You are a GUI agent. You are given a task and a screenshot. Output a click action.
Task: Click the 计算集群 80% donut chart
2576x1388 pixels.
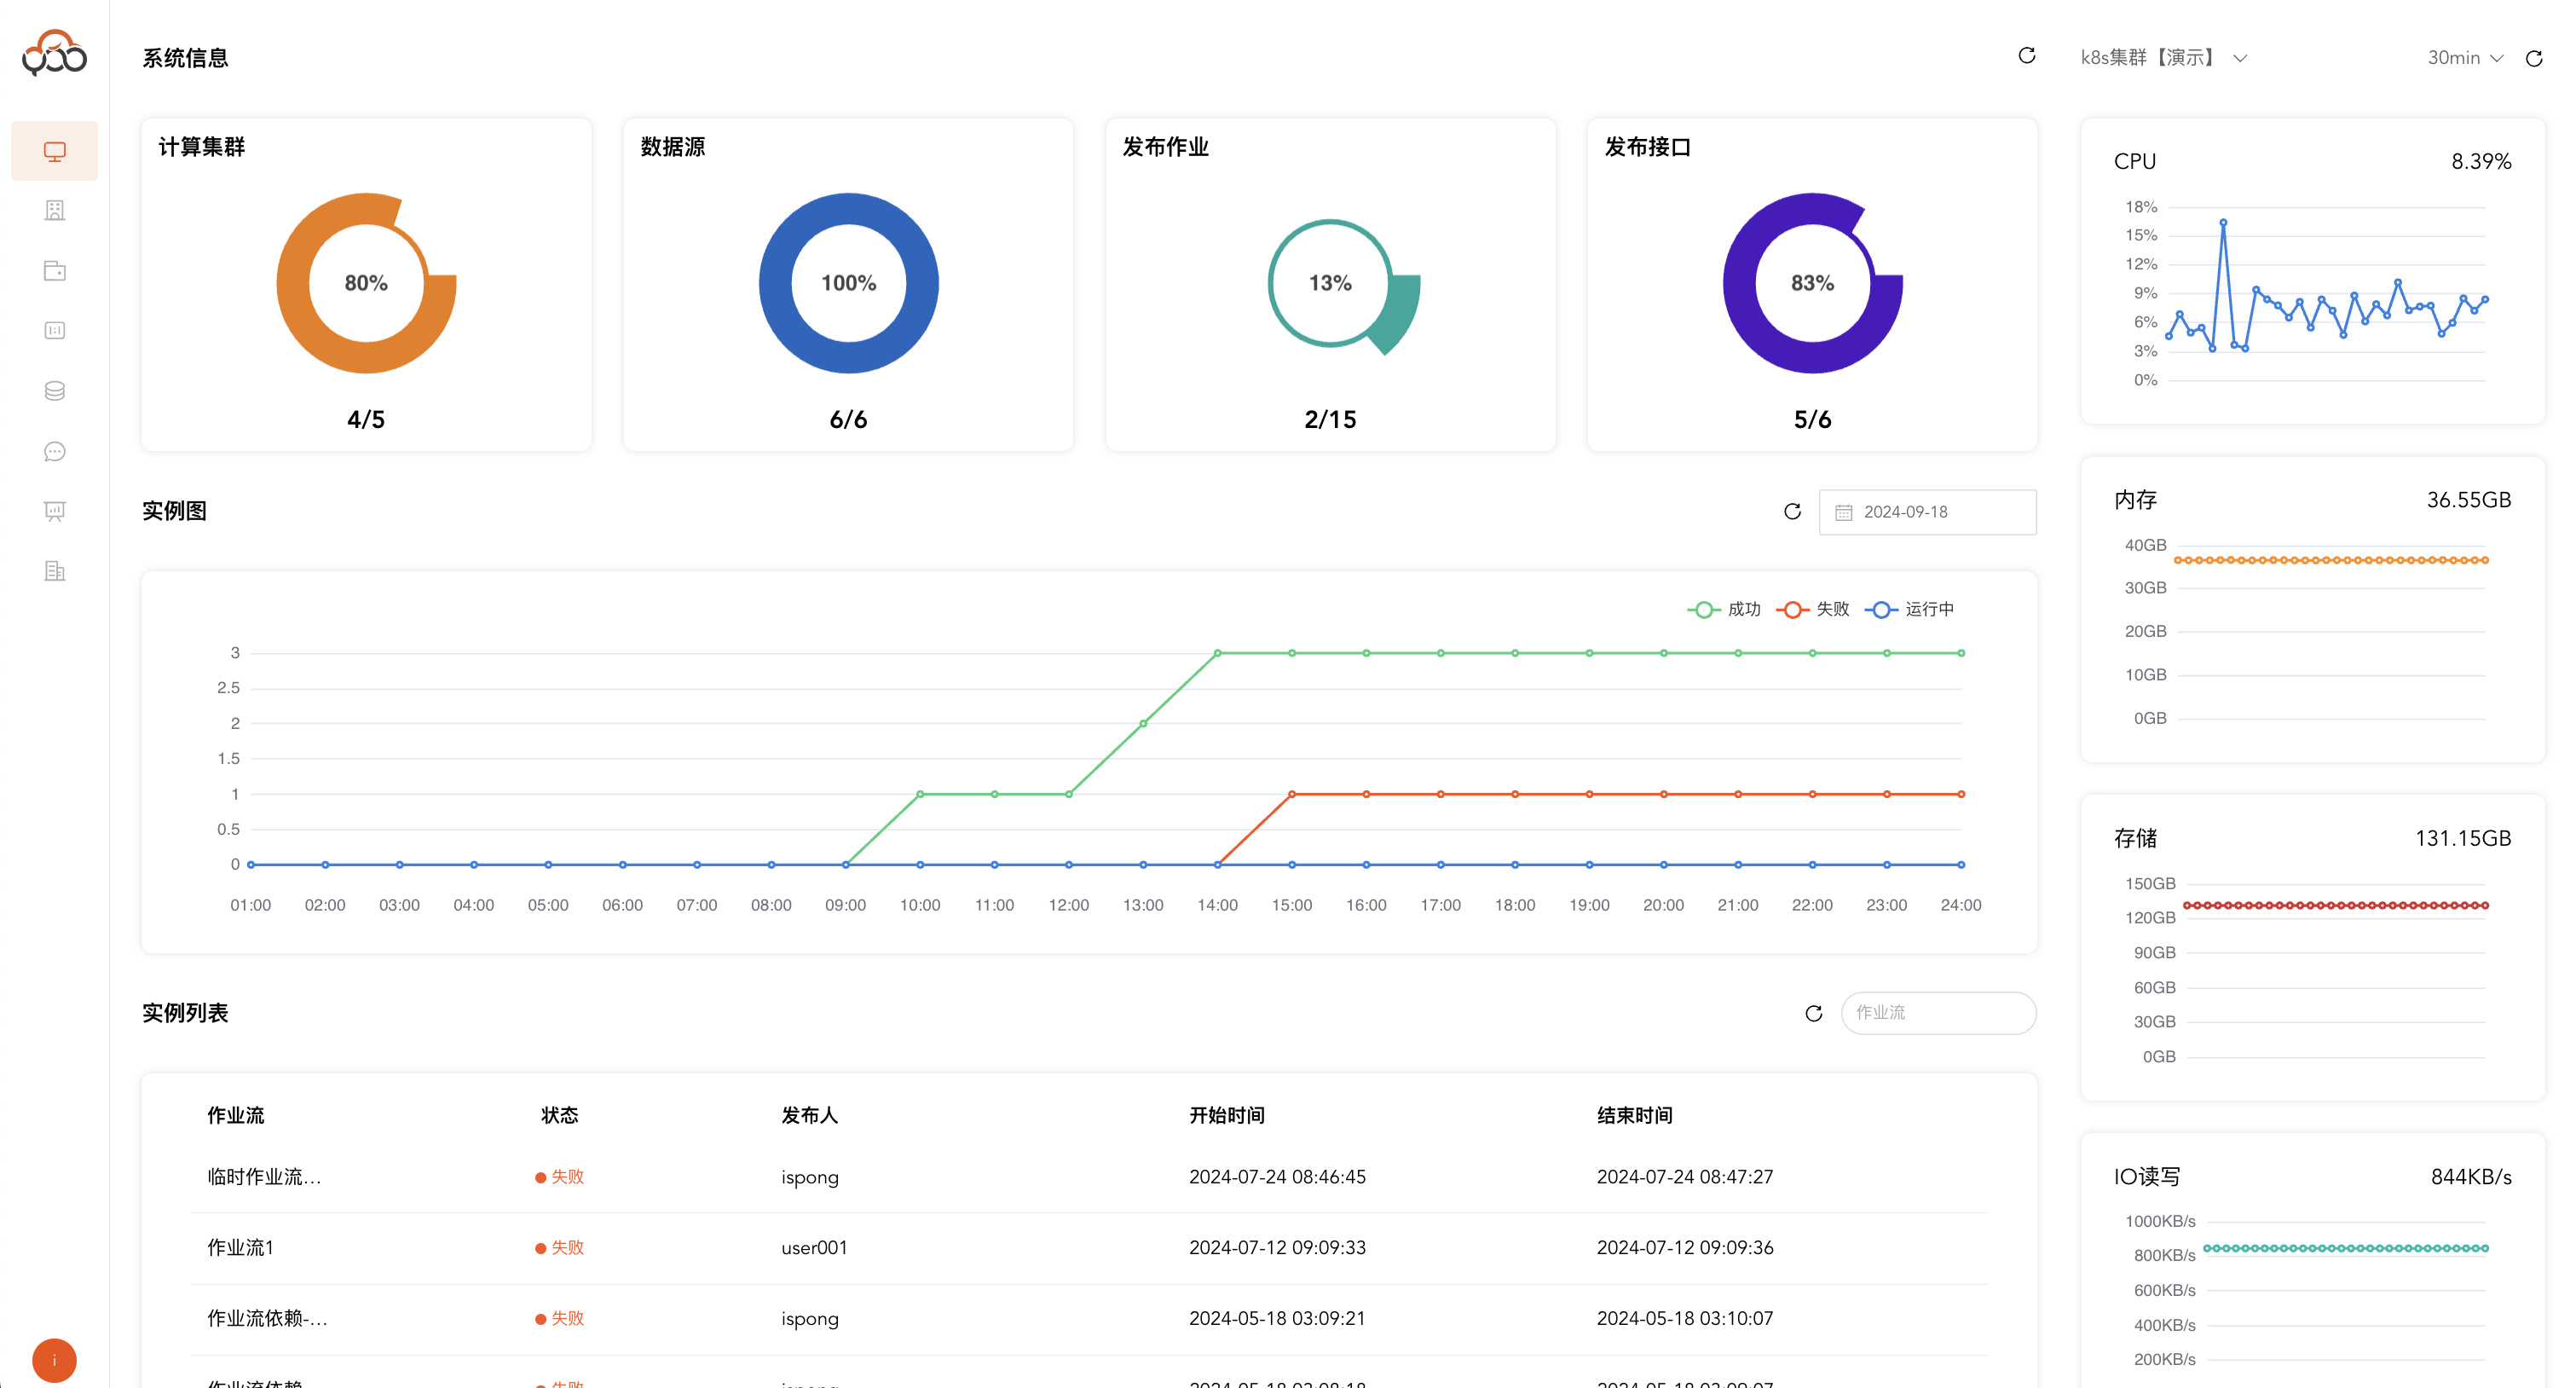[366, 283]
